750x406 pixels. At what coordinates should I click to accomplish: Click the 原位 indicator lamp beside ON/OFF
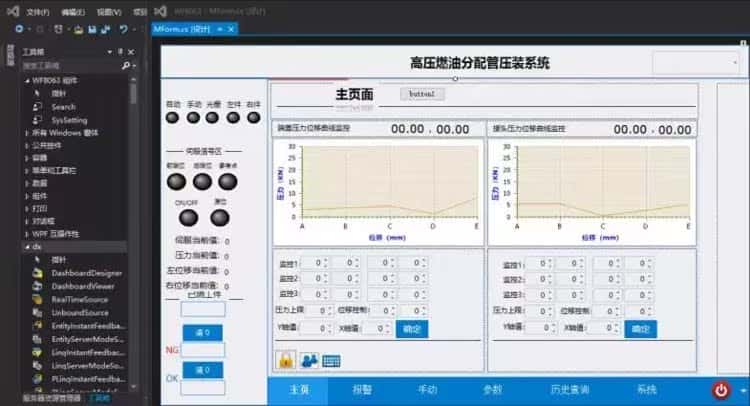tap(220, 218)
